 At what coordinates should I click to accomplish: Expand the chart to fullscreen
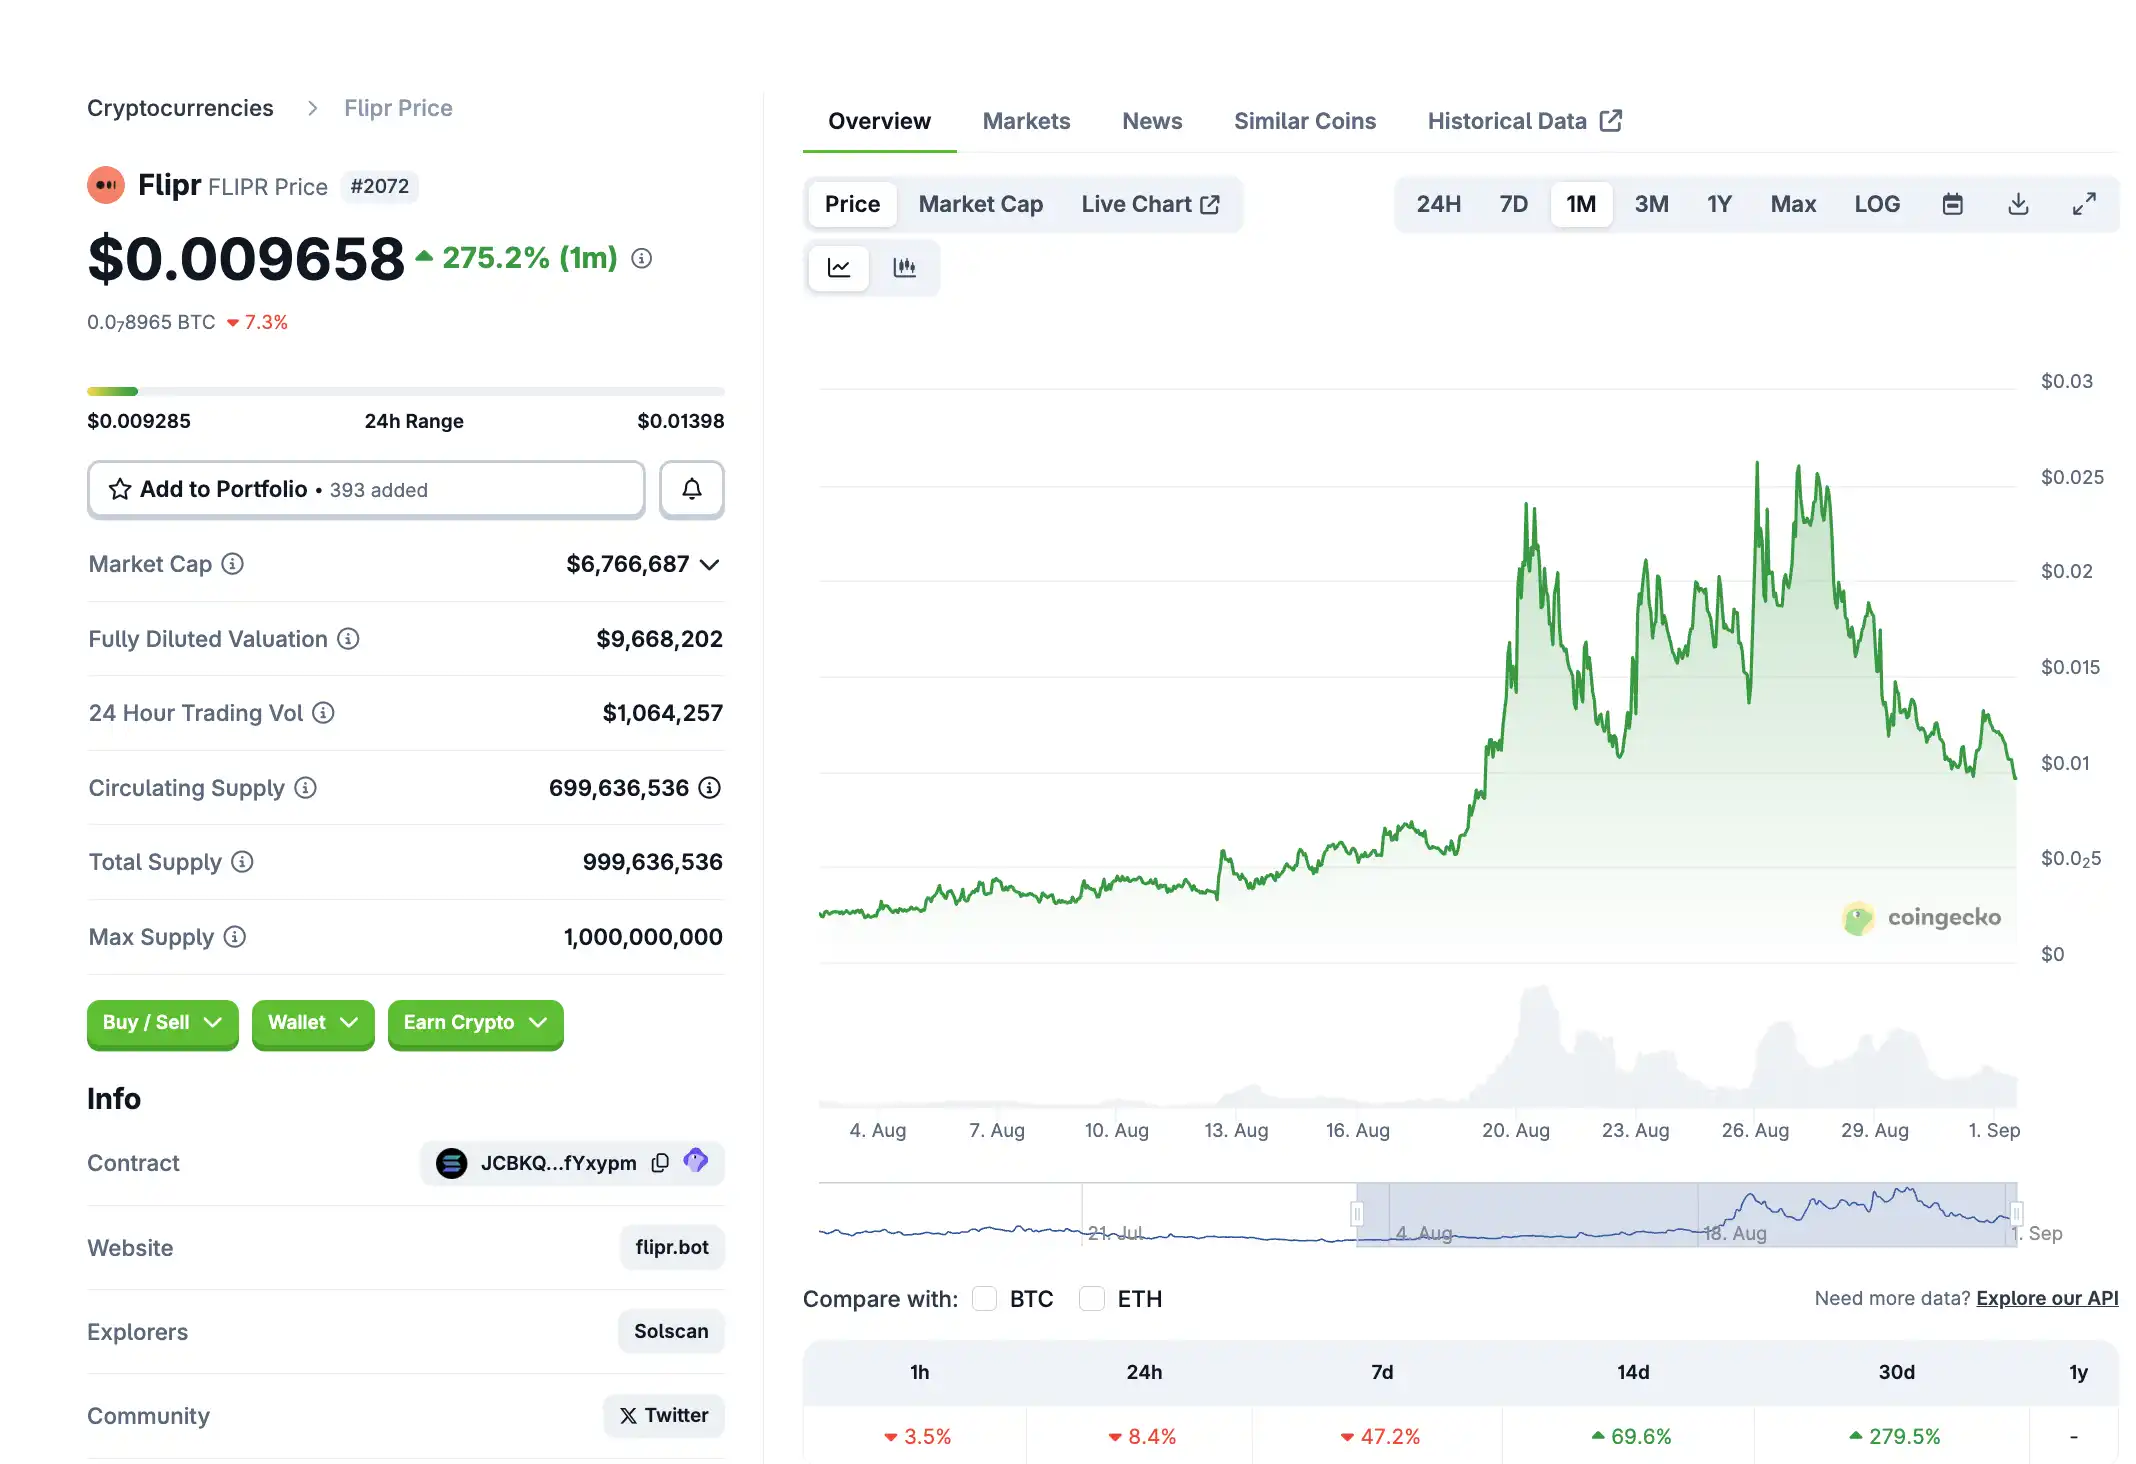pyautogui.click(x=2084, y=203)
